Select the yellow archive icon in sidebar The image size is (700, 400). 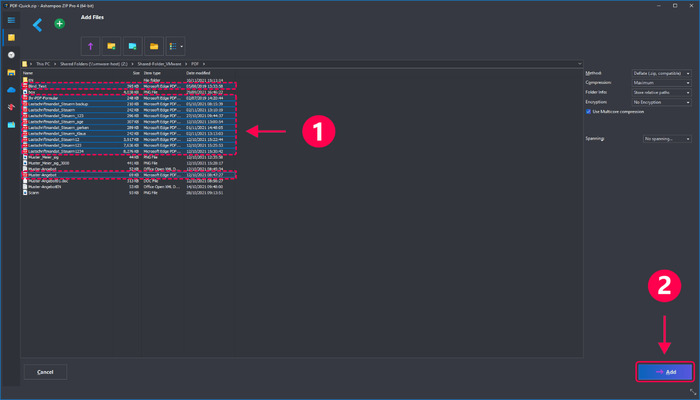pos(11,38)
